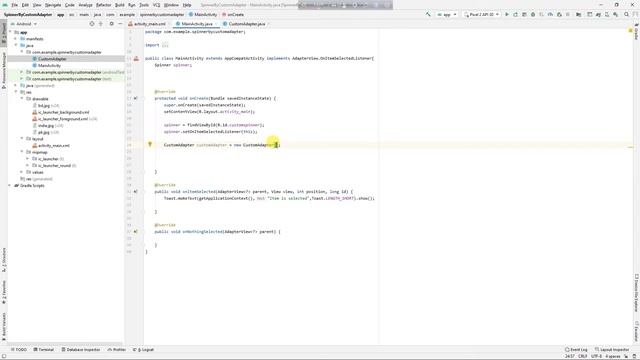The height and width of the screenshot is (360, 640).
Task: Run the app with the green play icon
Action: (x=507, y=14)
